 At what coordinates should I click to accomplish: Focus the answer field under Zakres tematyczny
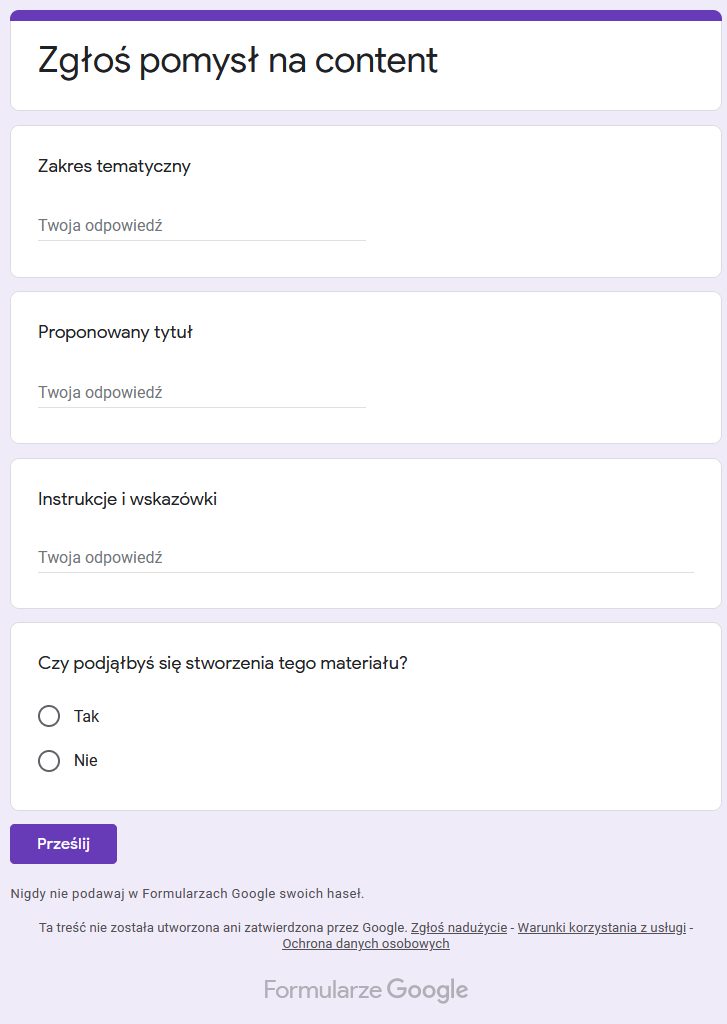(x=201, y=226)
